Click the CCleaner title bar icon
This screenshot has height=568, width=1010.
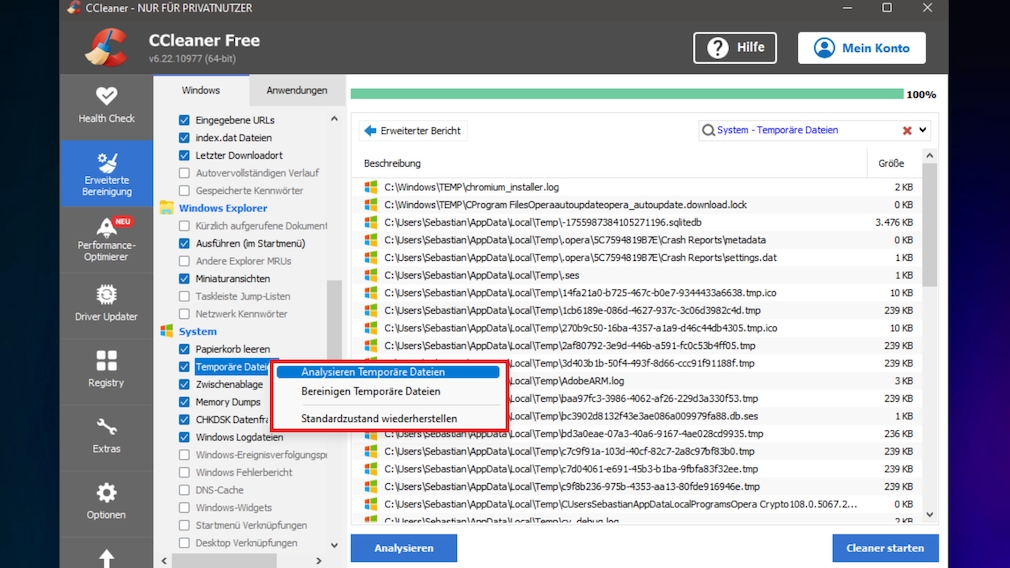pos(74,8)
